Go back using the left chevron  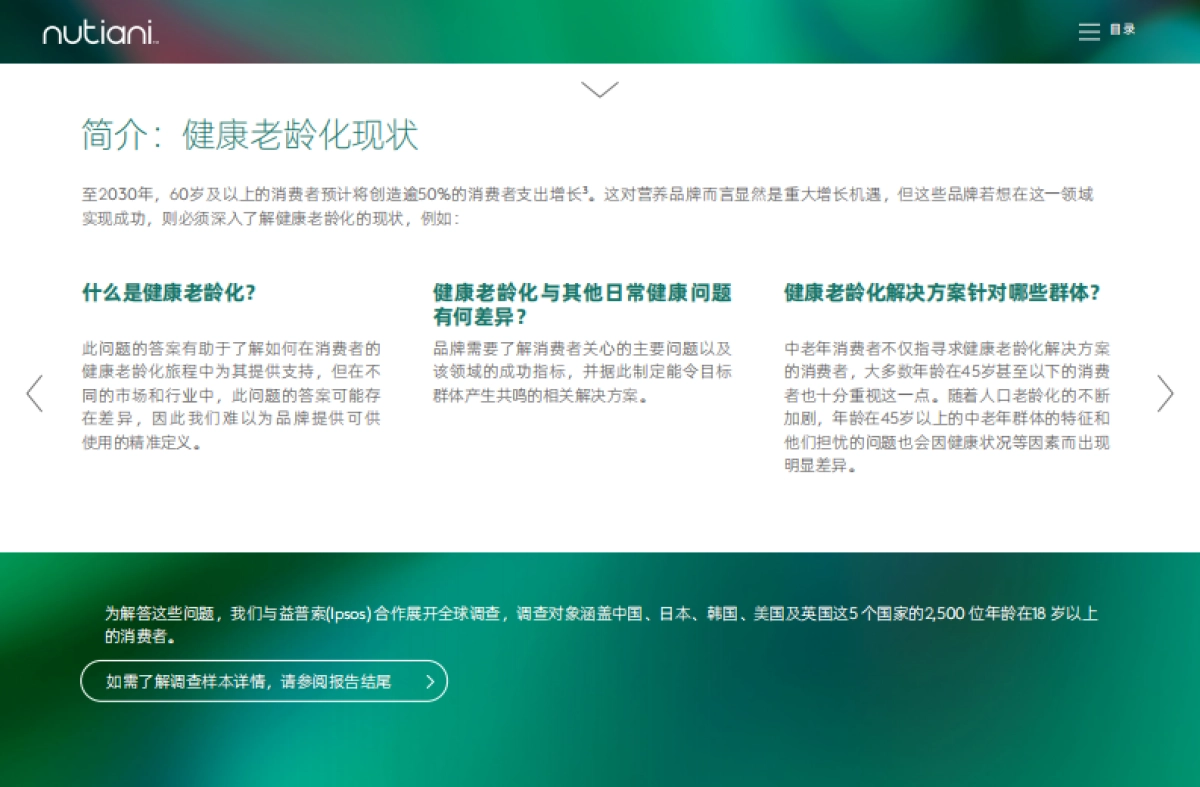34,393
